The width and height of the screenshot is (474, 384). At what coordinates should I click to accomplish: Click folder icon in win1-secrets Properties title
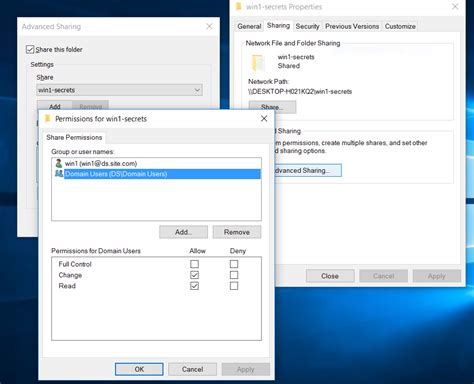point(239,6)
